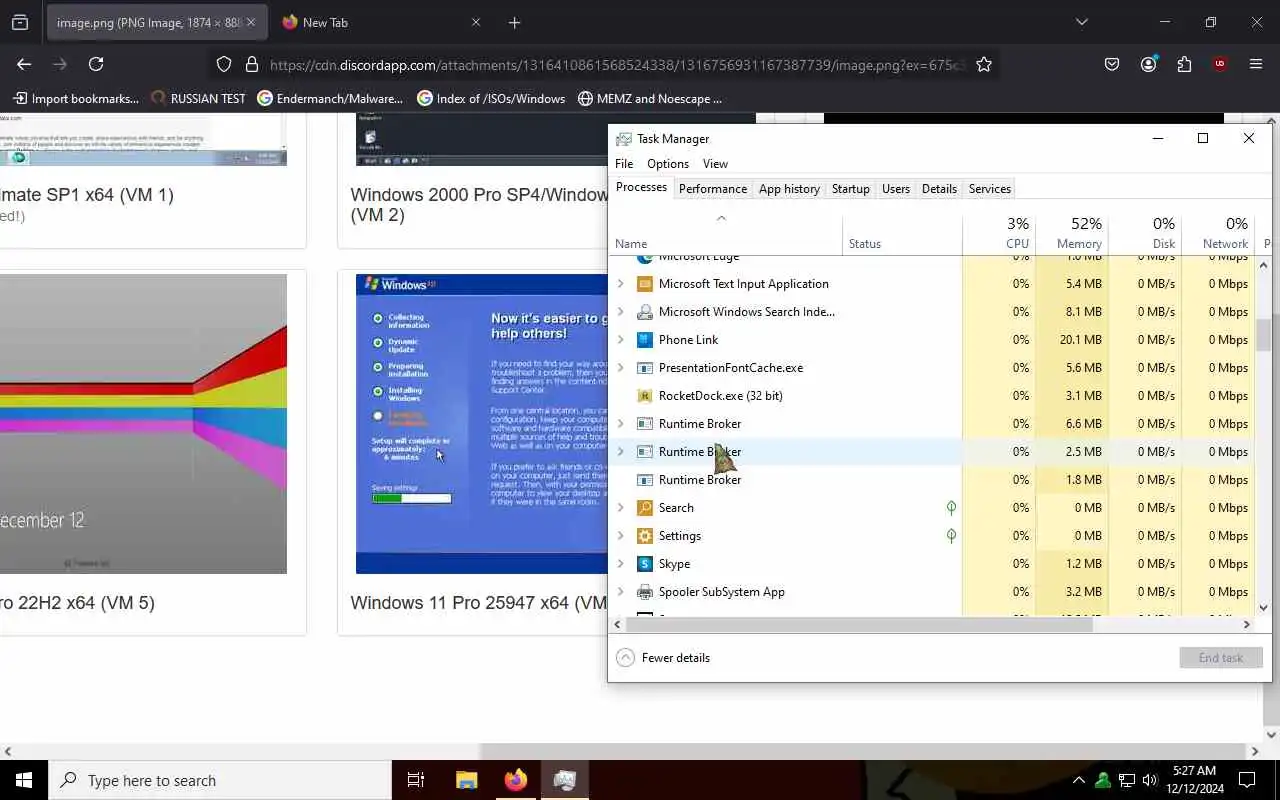This screenshot has width=1280, height=800.
Task: Click the Task Manager taskbar icon
Action: pos(565,780)
